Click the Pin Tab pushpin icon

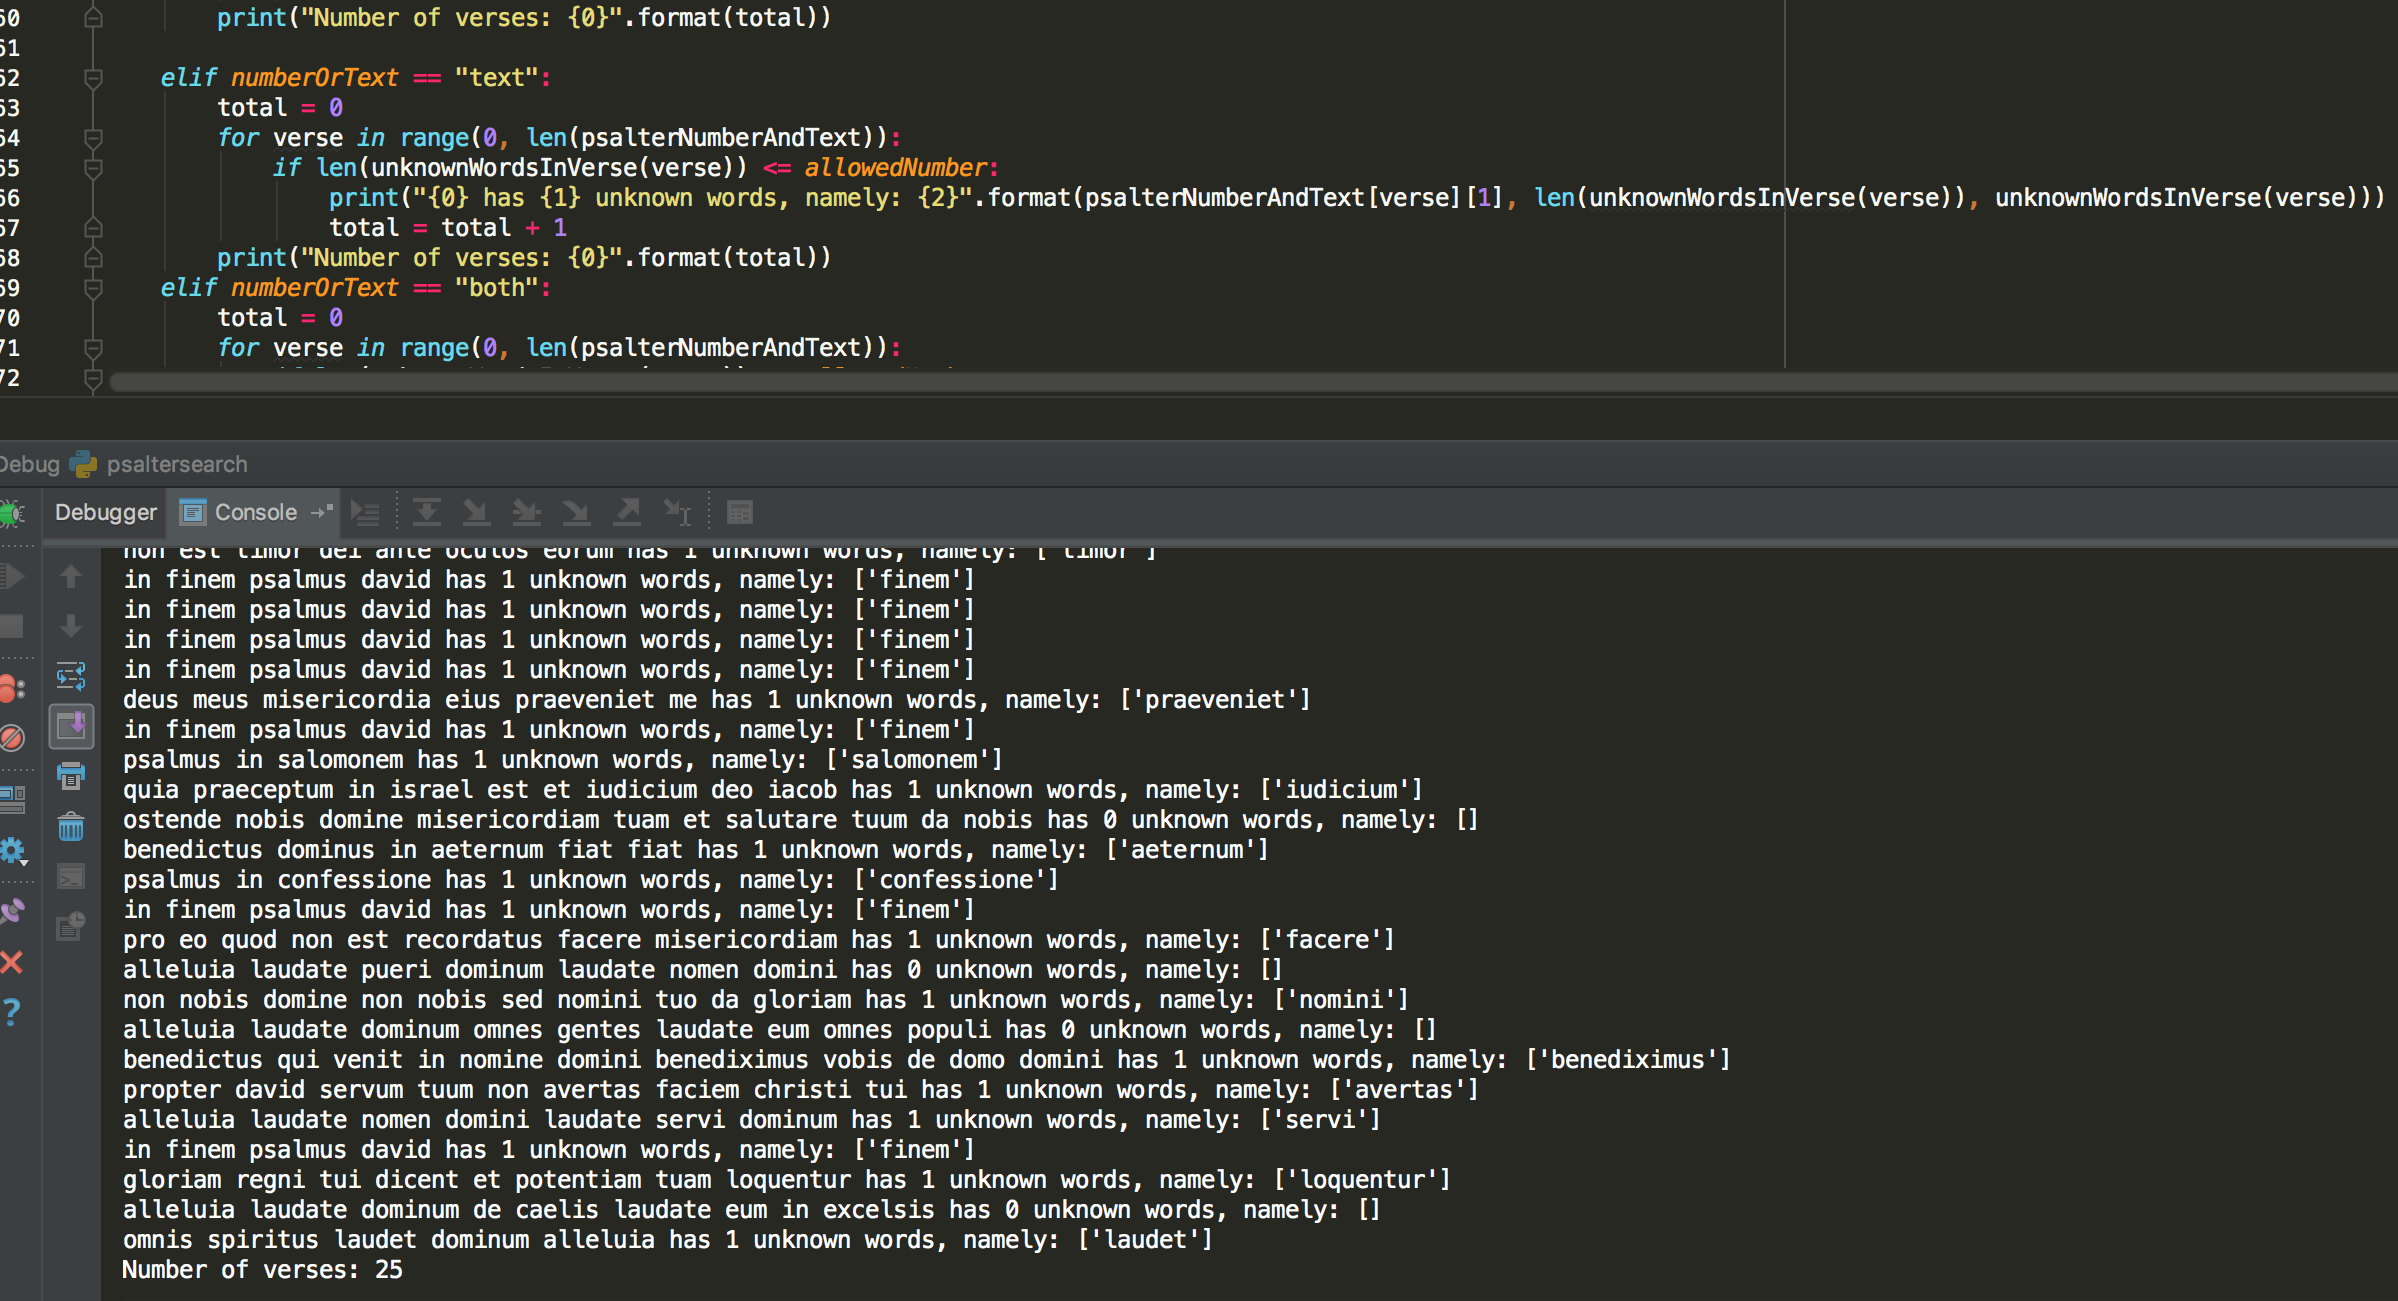click(12, 911)
